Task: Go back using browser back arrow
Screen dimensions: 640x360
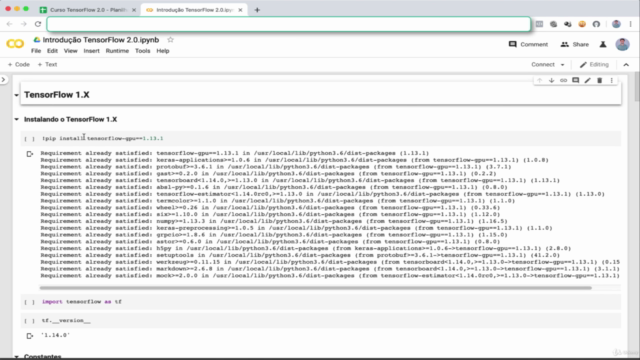Action: [9, 24]
